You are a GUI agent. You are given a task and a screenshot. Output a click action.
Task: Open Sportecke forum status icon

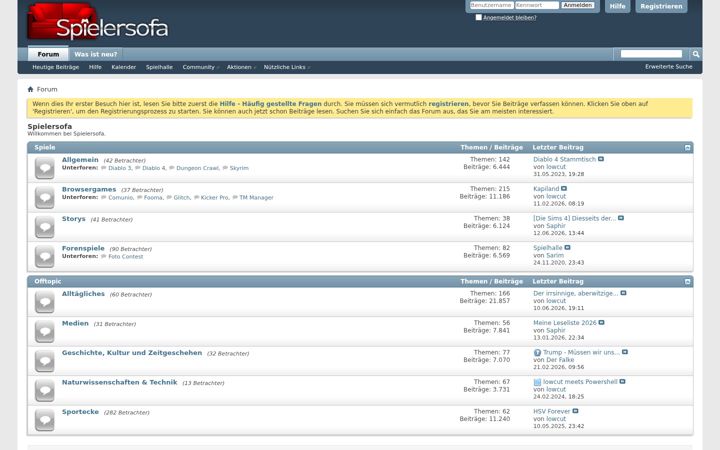click(x=45, y=420)
